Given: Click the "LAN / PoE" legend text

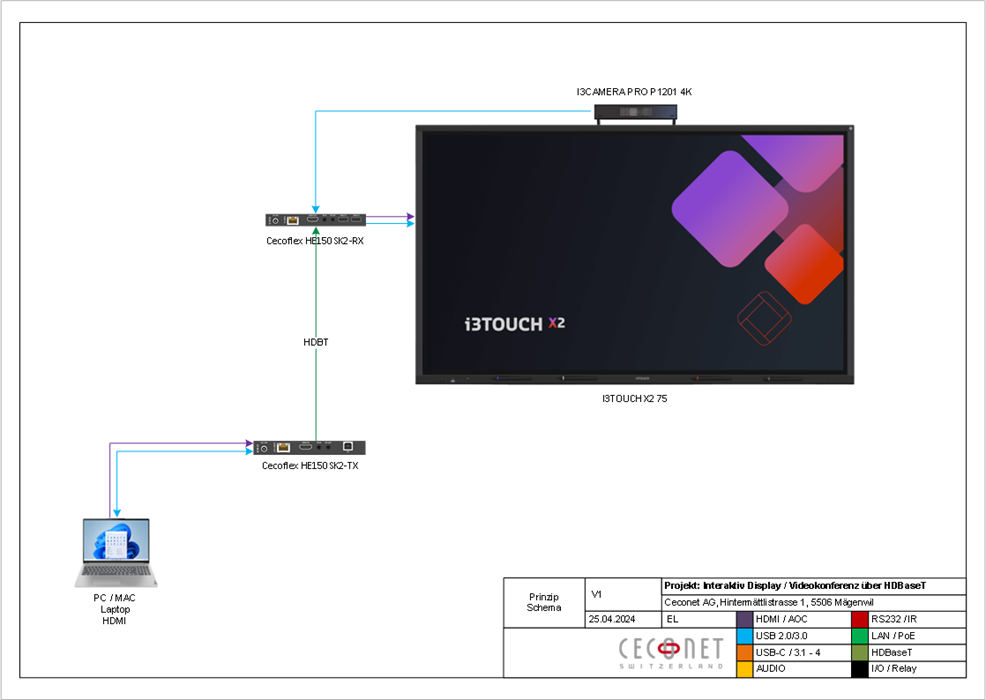Looking at the screenshot, I should pyautogui.click(x=893, y=636).
